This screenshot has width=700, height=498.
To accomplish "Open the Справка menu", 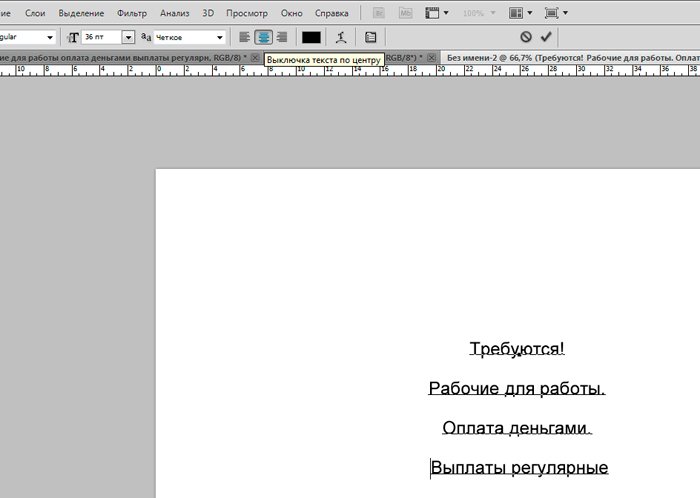I will [331, 13].
